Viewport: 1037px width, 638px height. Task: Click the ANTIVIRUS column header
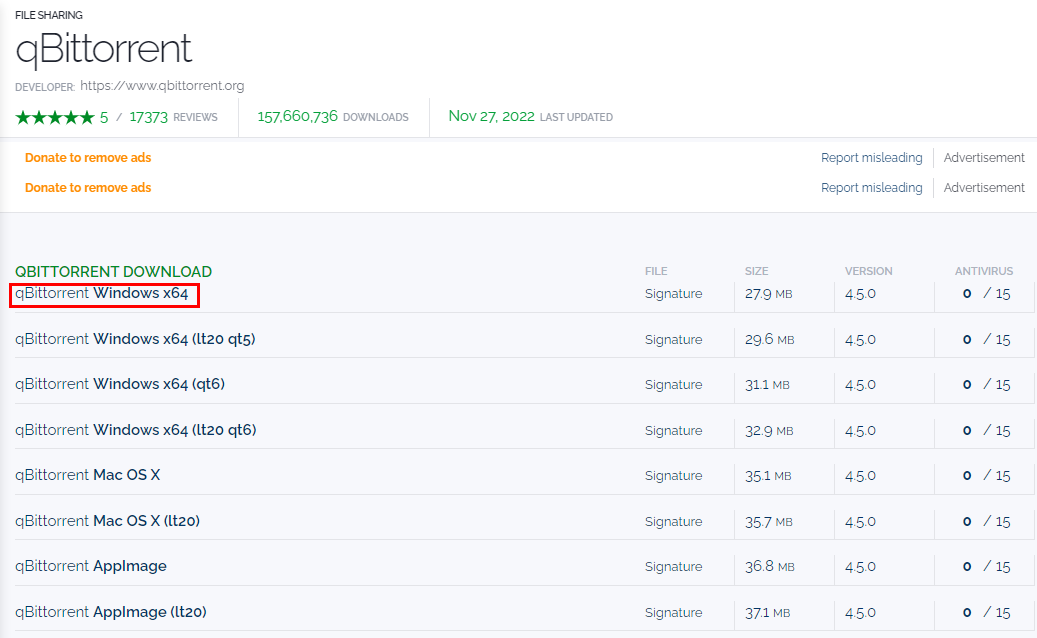(x=983, y=271)
